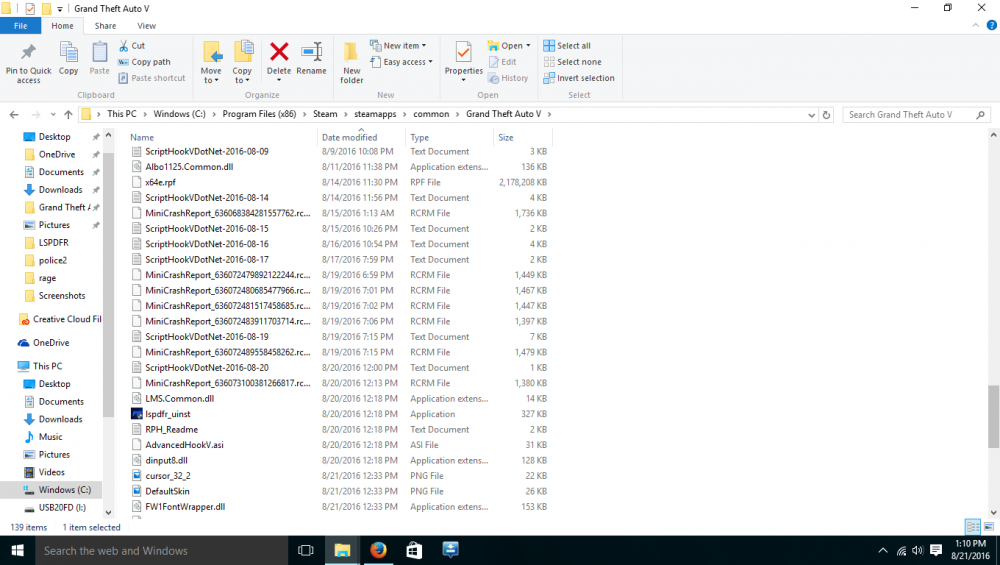1000x565 pixels.
Task: Select the dinput8.dll file
Action: tap(166, 460)
